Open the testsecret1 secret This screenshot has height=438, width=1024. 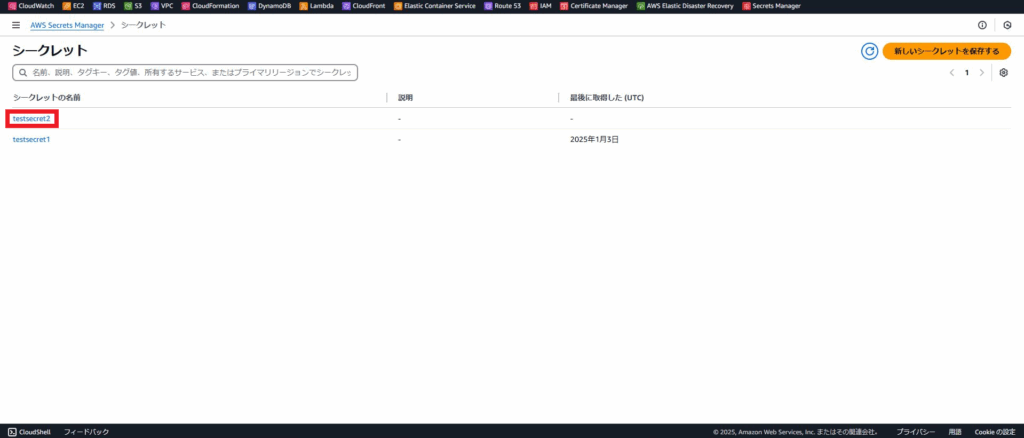tap(31, 139)
